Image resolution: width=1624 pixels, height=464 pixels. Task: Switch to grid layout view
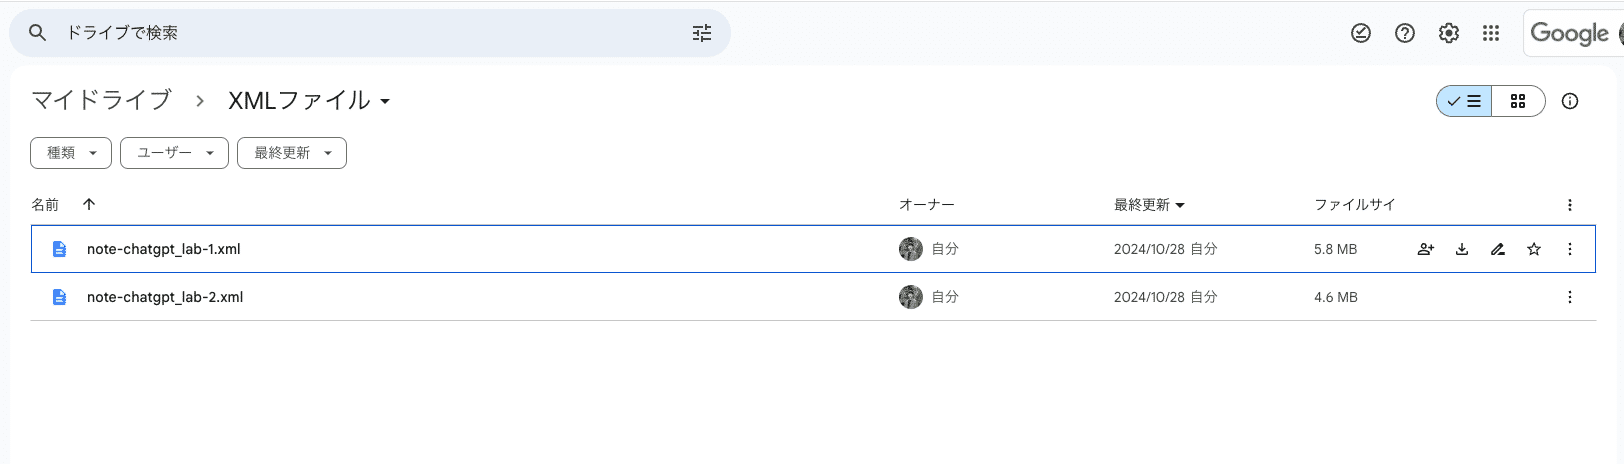coord(1518,101)
